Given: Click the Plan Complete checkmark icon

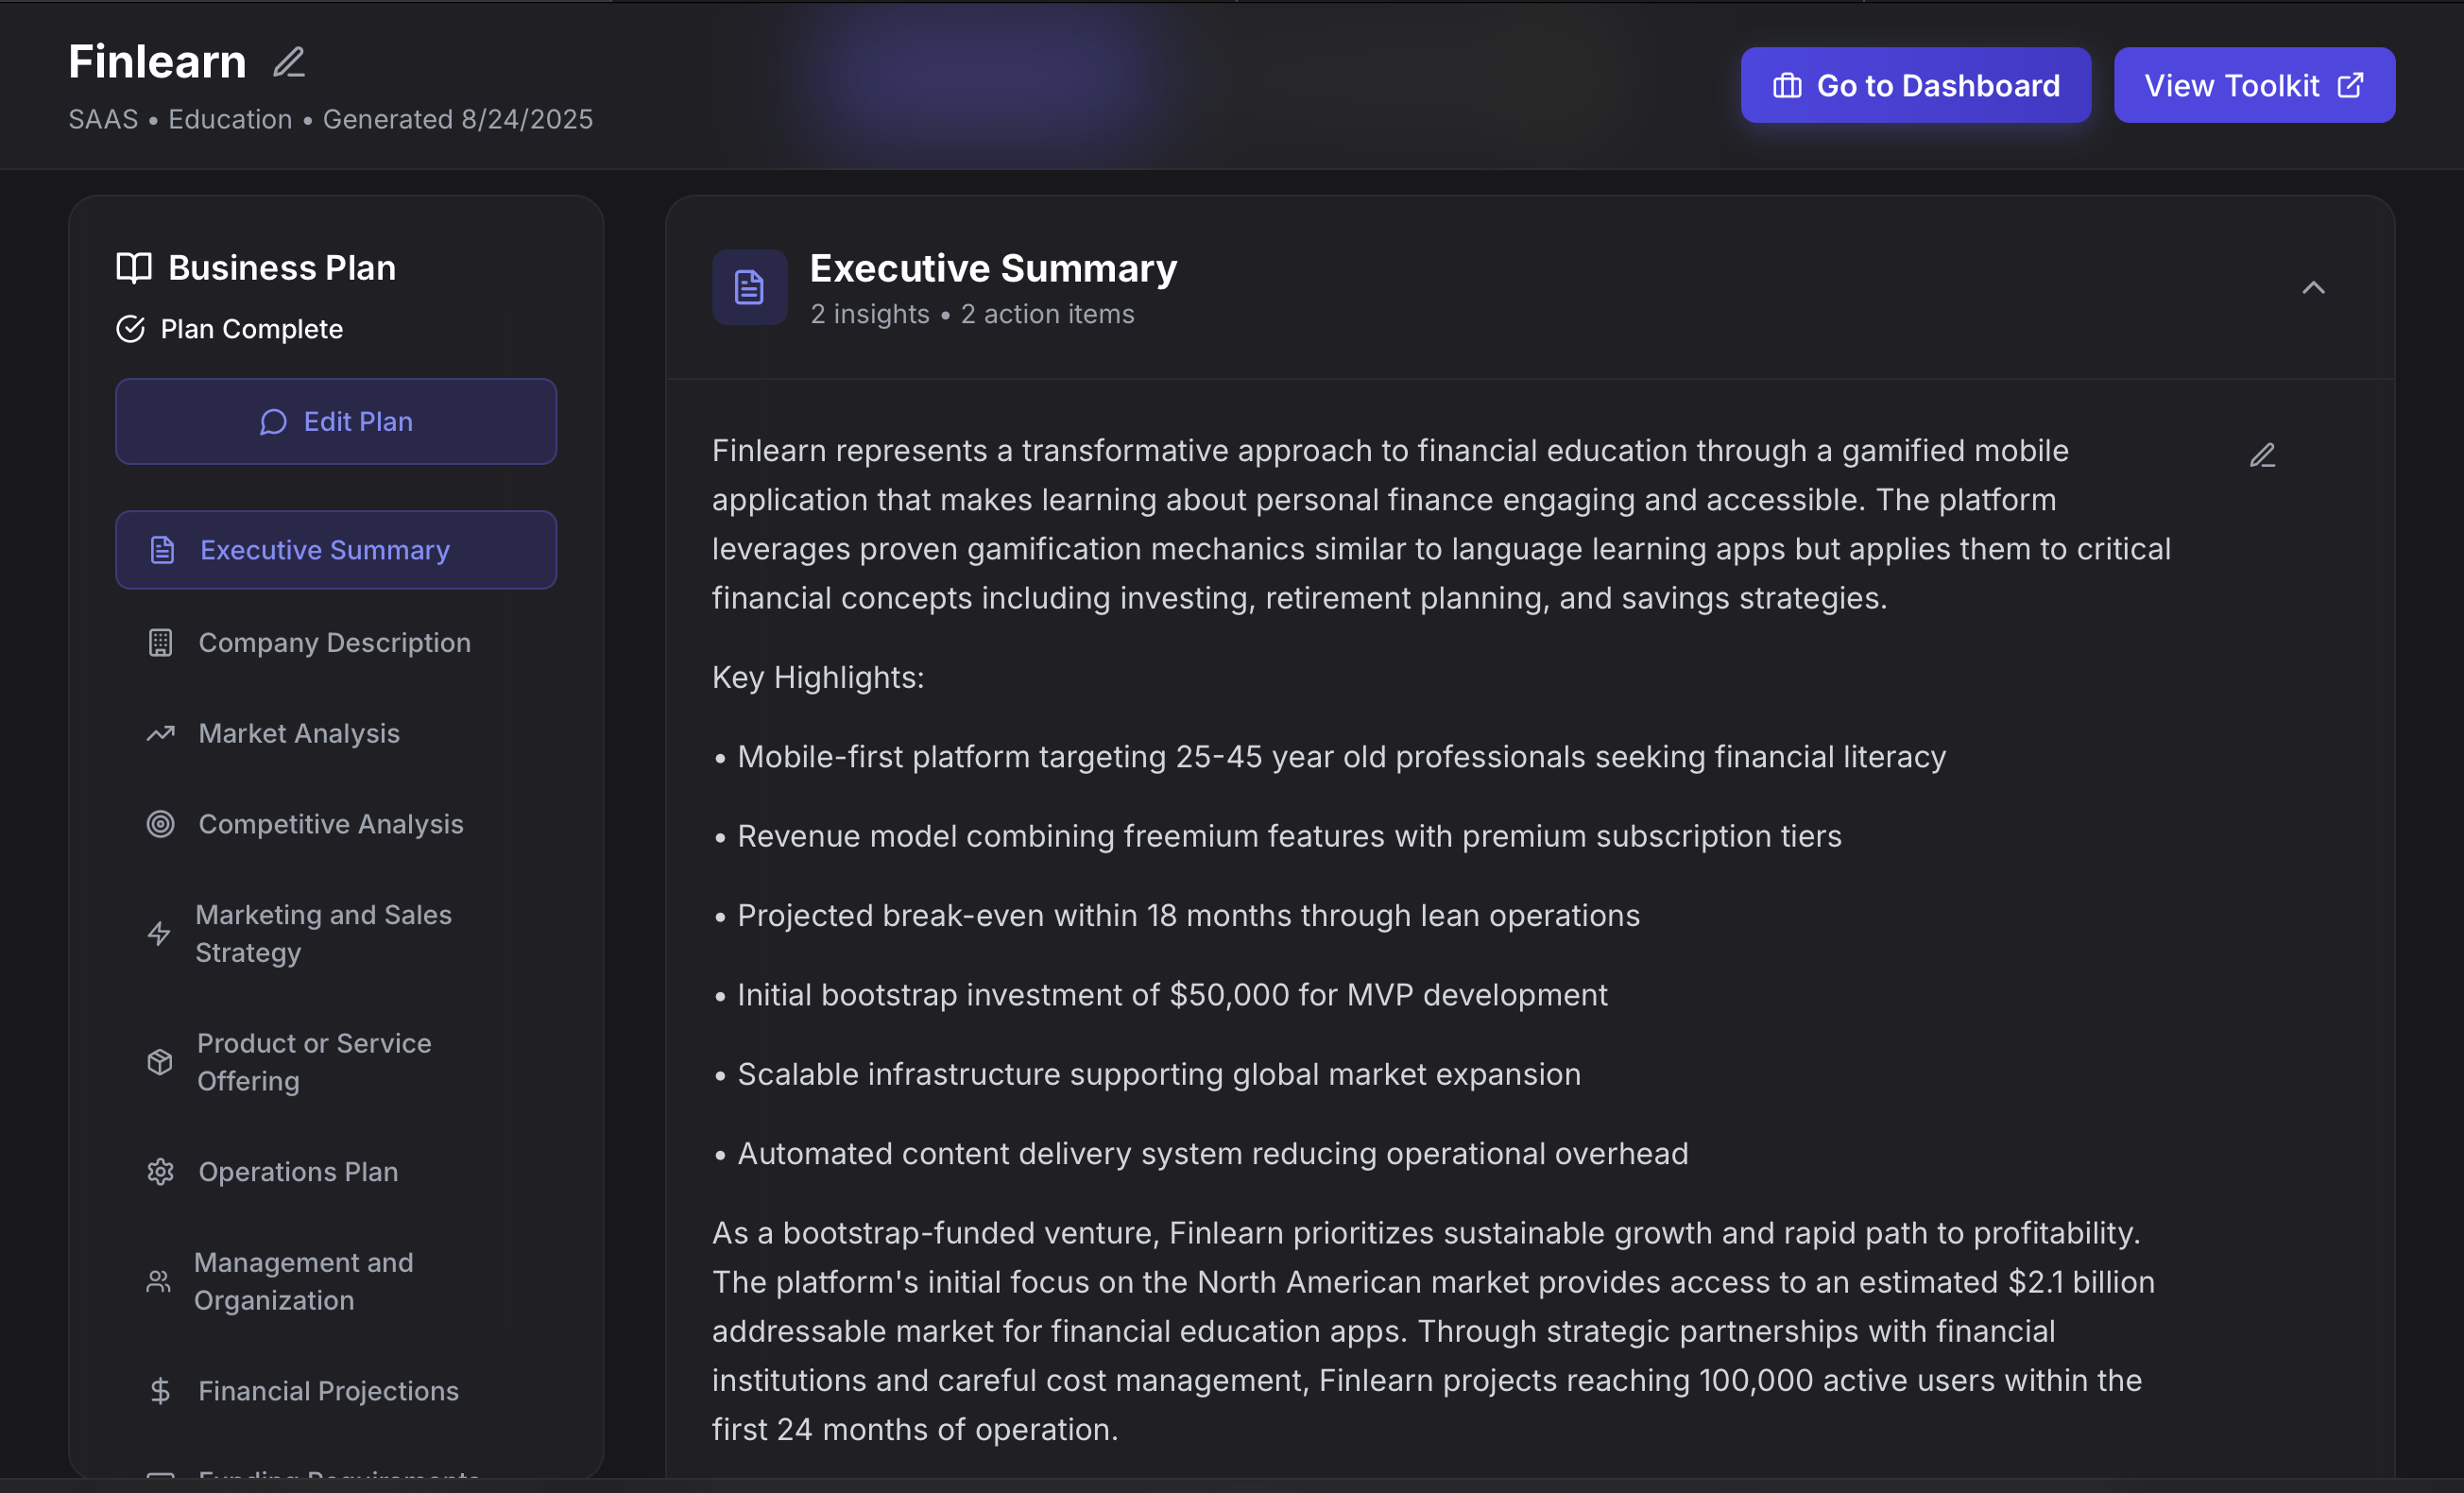Looking at the screenshot, I should pos(131,329).
